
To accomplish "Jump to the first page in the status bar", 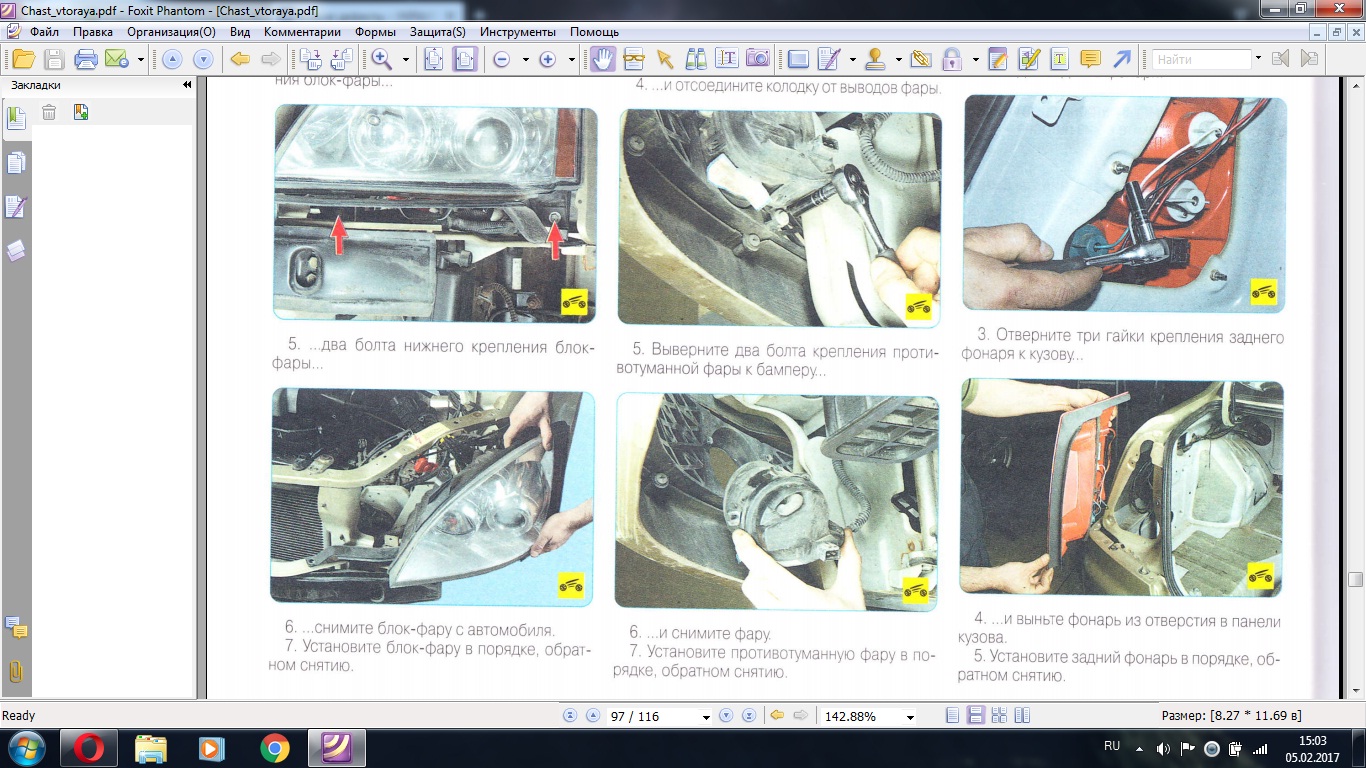I will pos(570,716).
